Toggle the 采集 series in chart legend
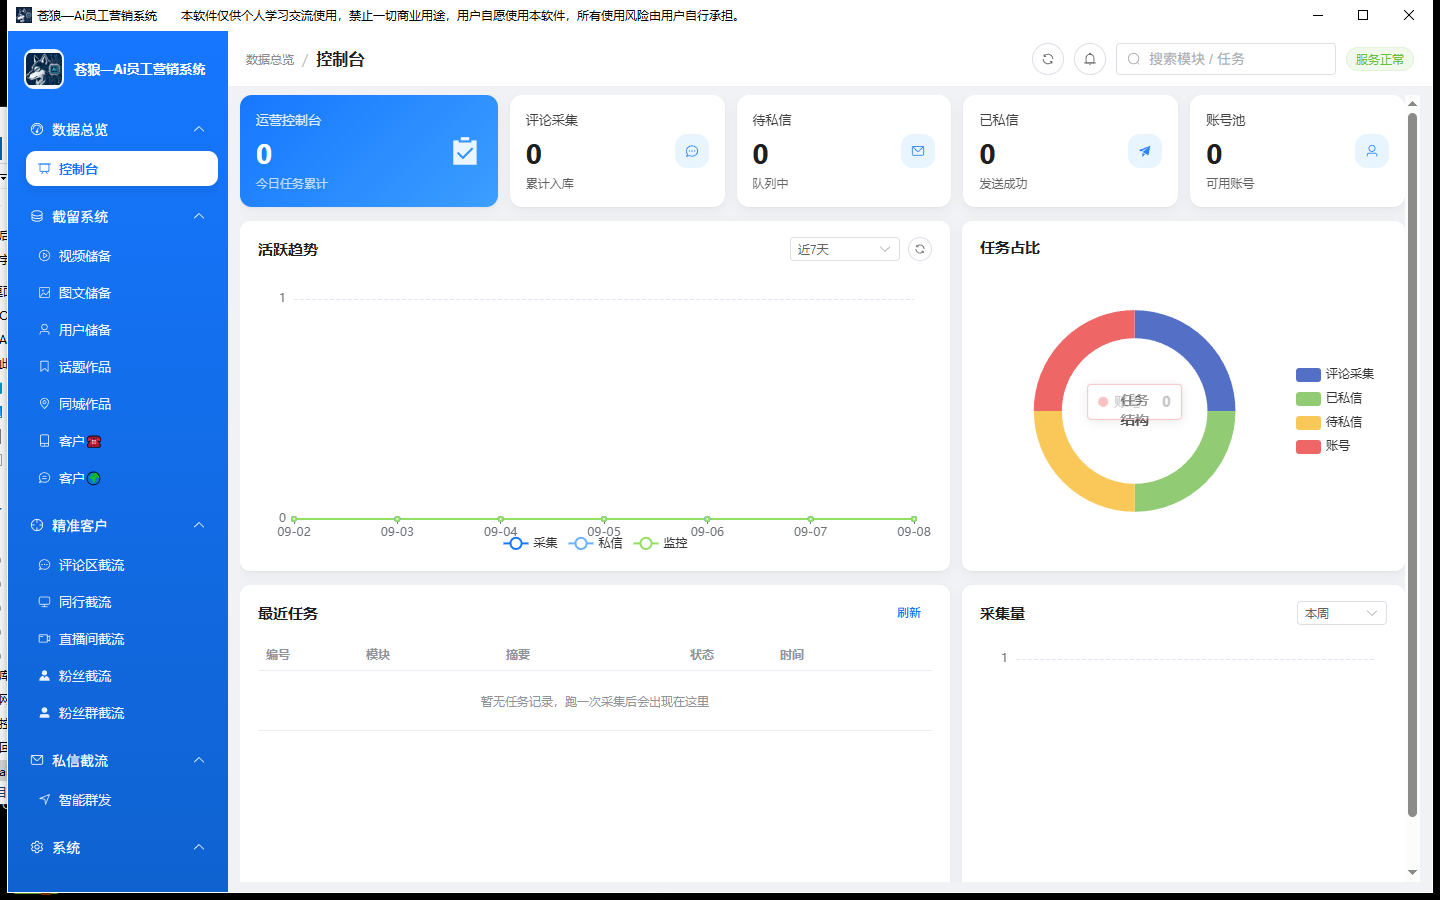The image size is (1440, 900). point(531,543)
